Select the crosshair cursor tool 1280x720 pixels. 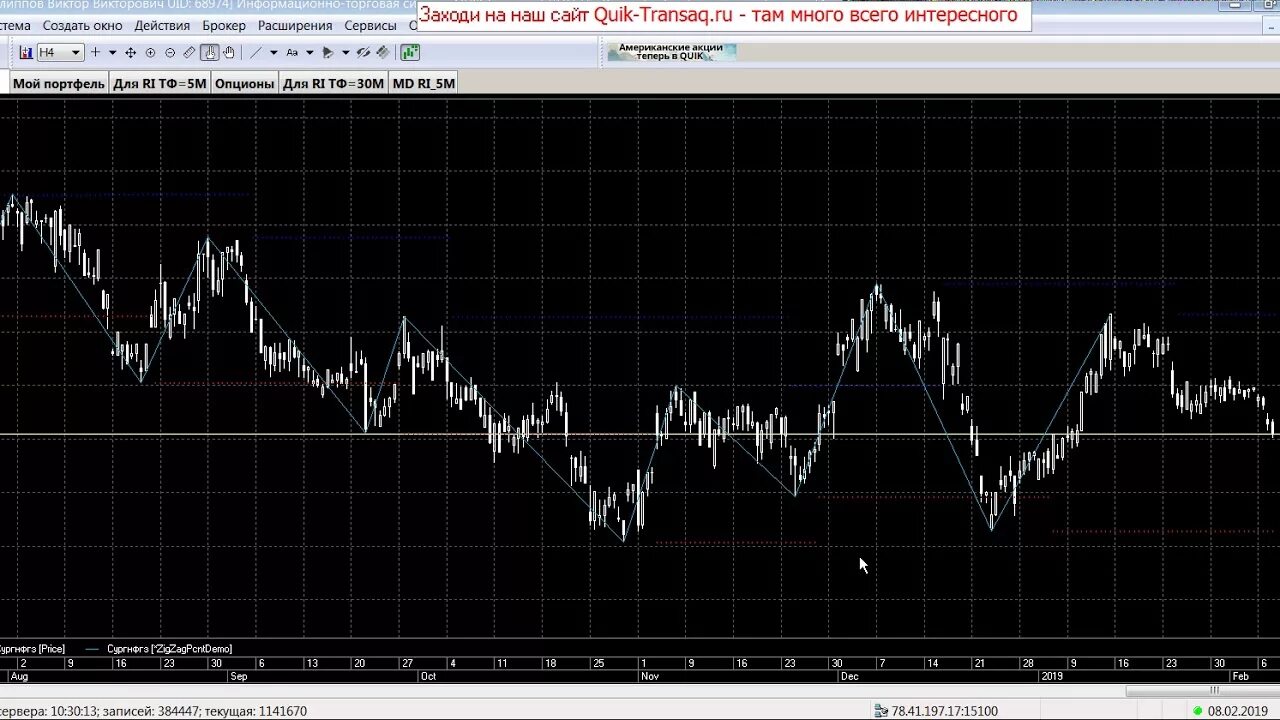click(95, 52)
